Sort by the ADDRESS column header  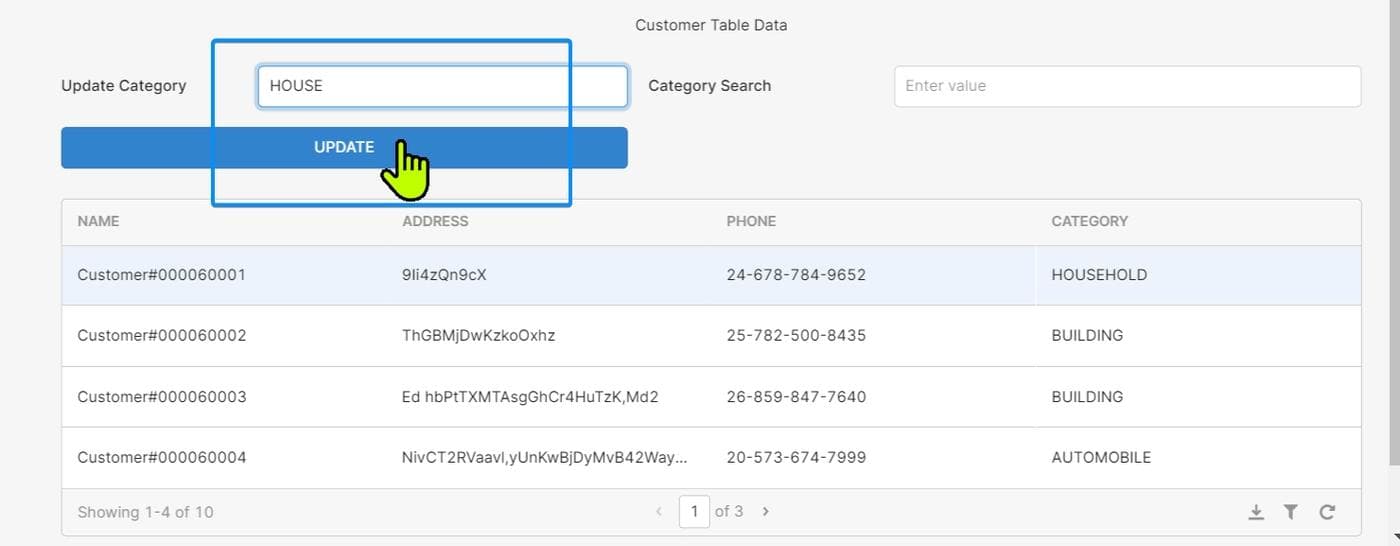click(x=435, y=221)
